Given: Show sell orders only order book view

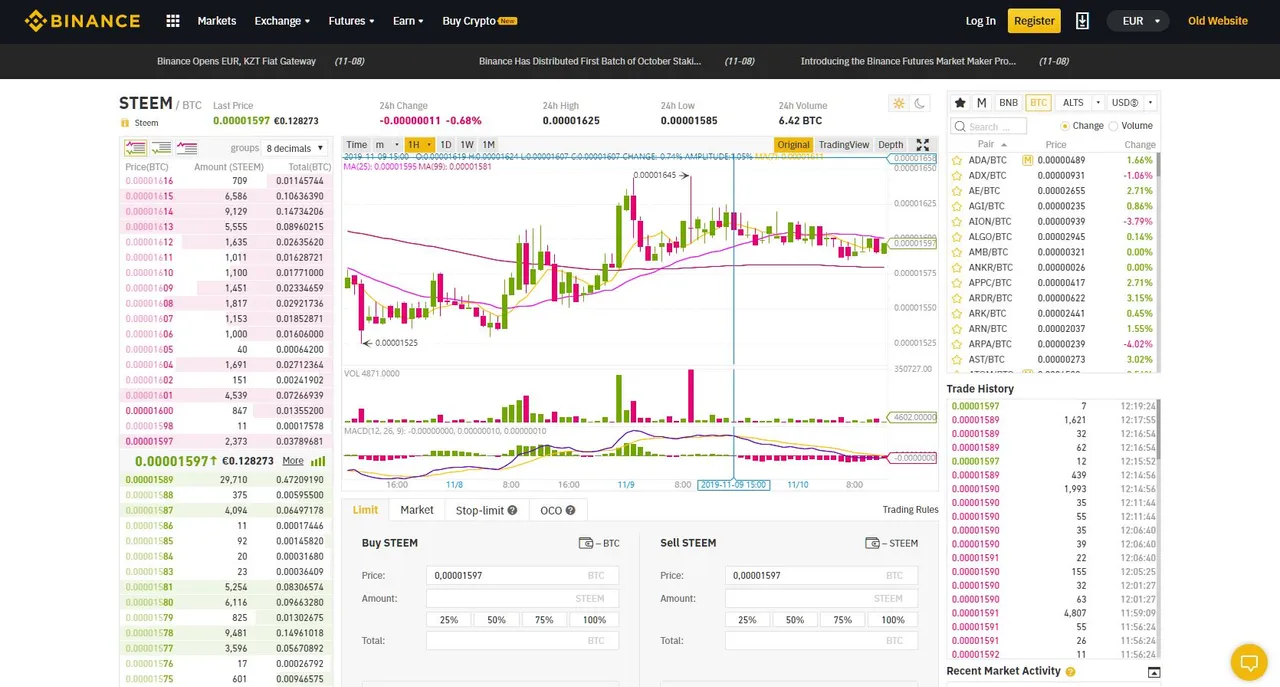Looking at the screenshot, I should point(187,148).
